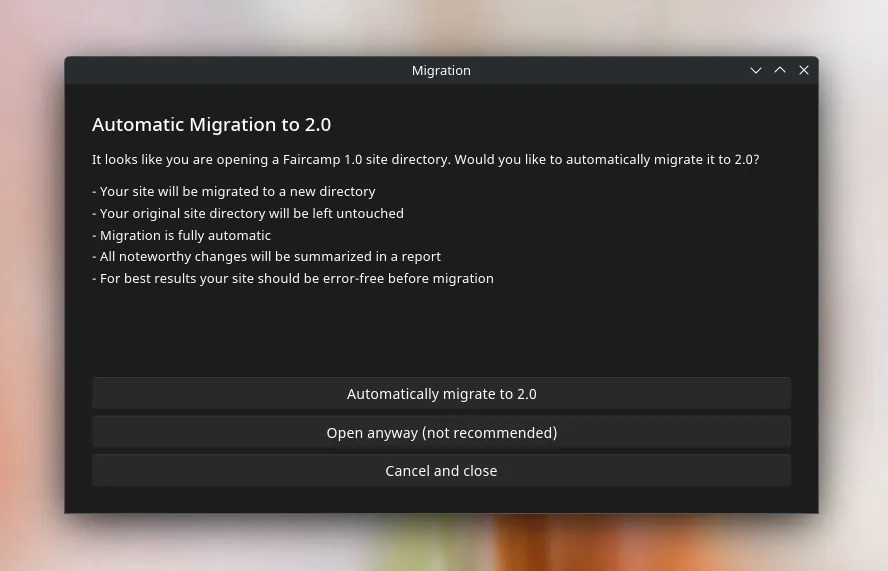
Task: Click 'It looks like you are opening a Faircamp' sentence
Action: click(x=426, y=160)
